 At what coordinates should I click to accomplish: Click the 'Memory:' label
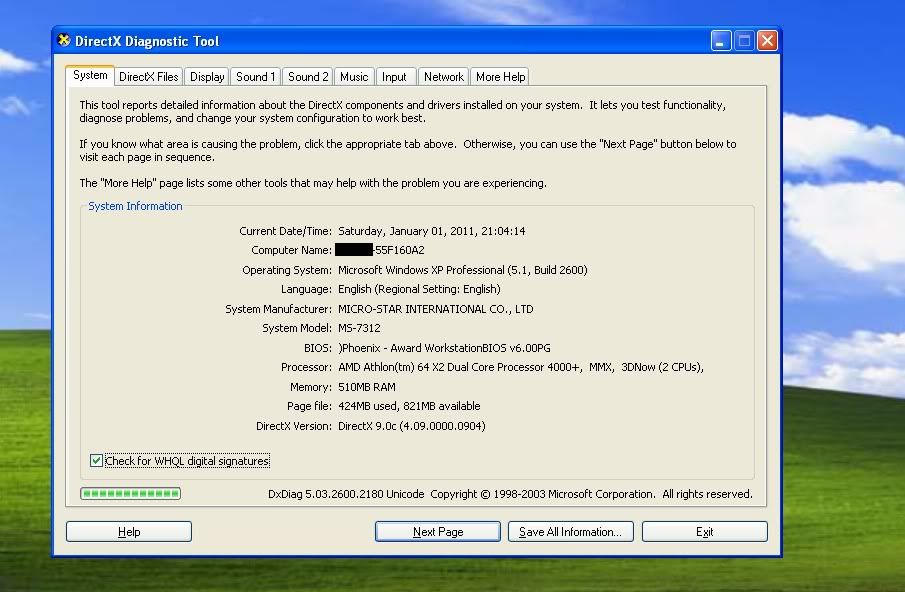tap(311, 387)
